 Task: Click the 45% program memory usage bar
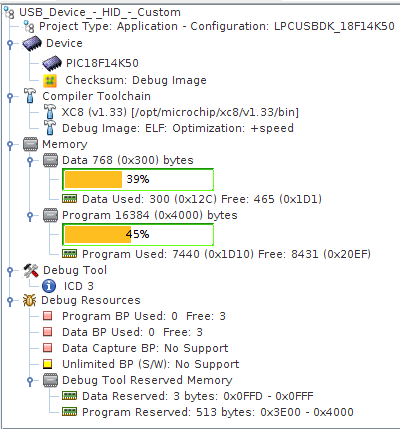pyautogui.click(x=138, y=235)
